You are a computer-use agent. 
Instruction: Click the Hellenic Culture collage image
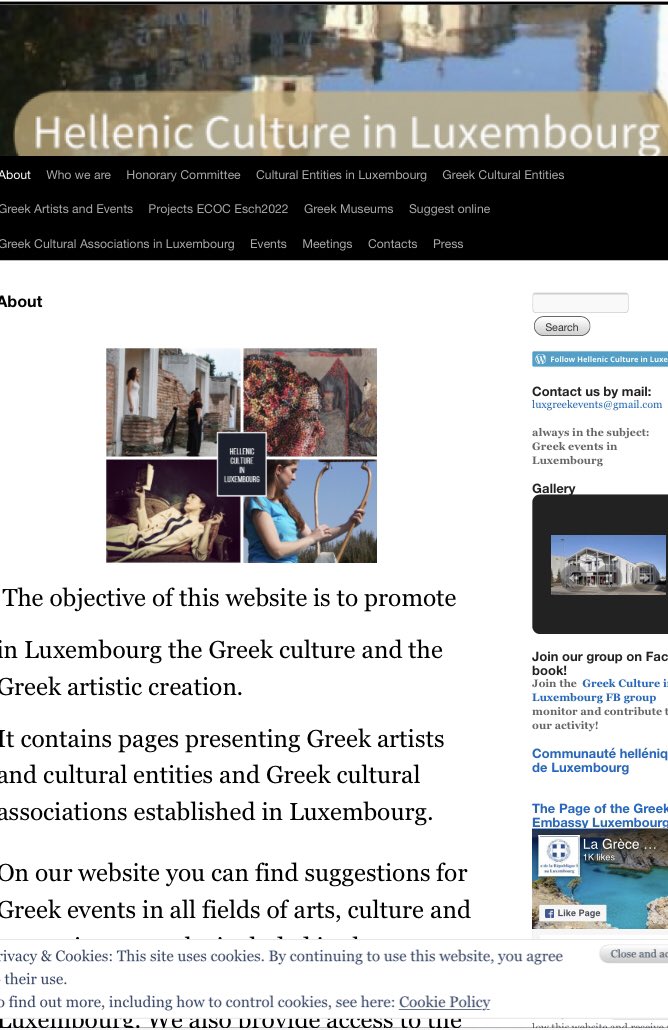tap(242, 455)
